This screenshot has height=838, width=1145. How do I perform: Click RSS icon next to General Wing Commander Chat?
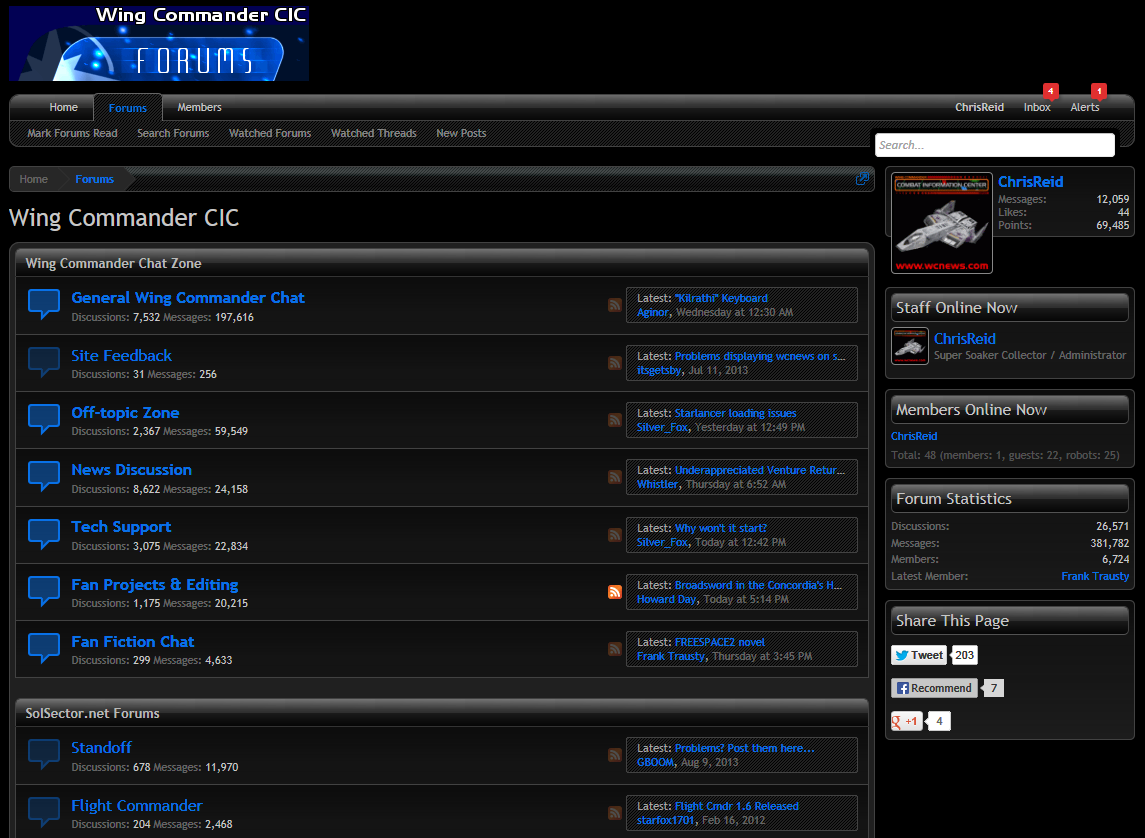click(615, 305)
